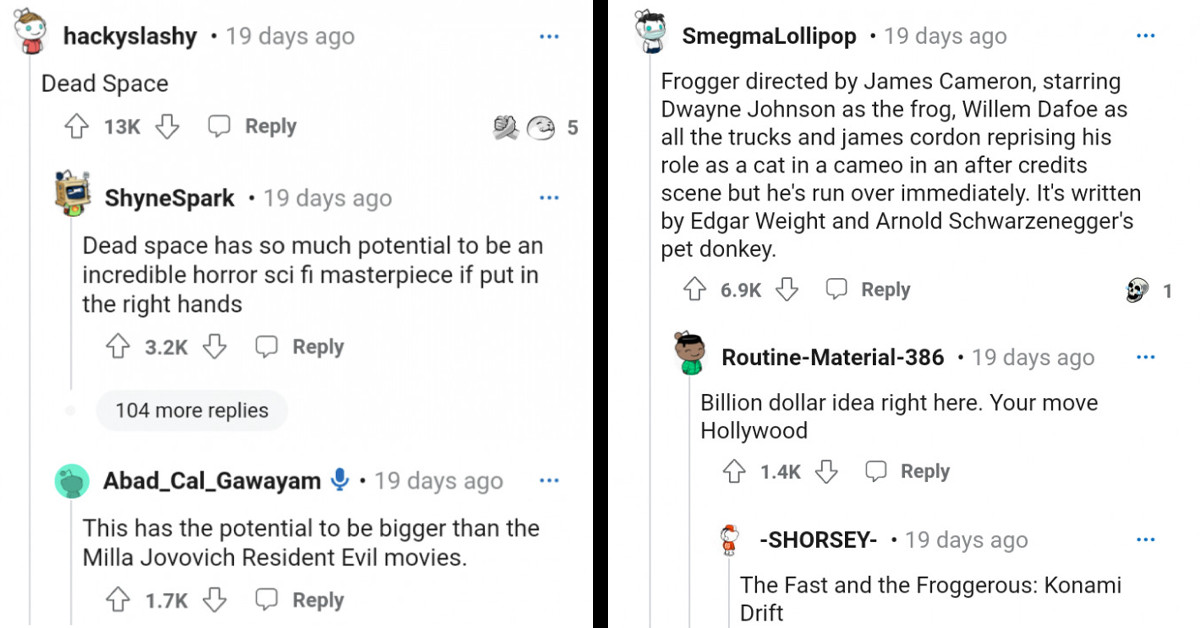Screen dimensions: 1200x628
Task: Upvote ShyneSpark's comment
Action: (118, 347)
